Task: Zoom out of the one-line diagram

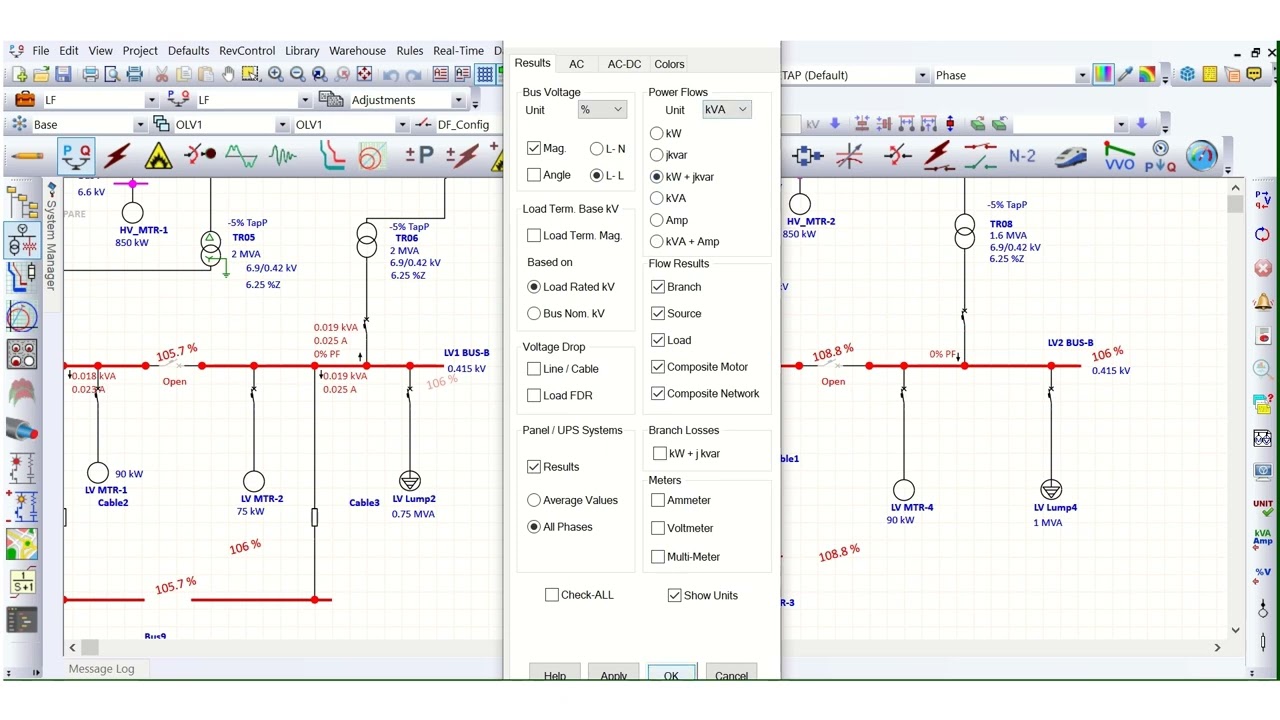Action: (x=297, y=75)
